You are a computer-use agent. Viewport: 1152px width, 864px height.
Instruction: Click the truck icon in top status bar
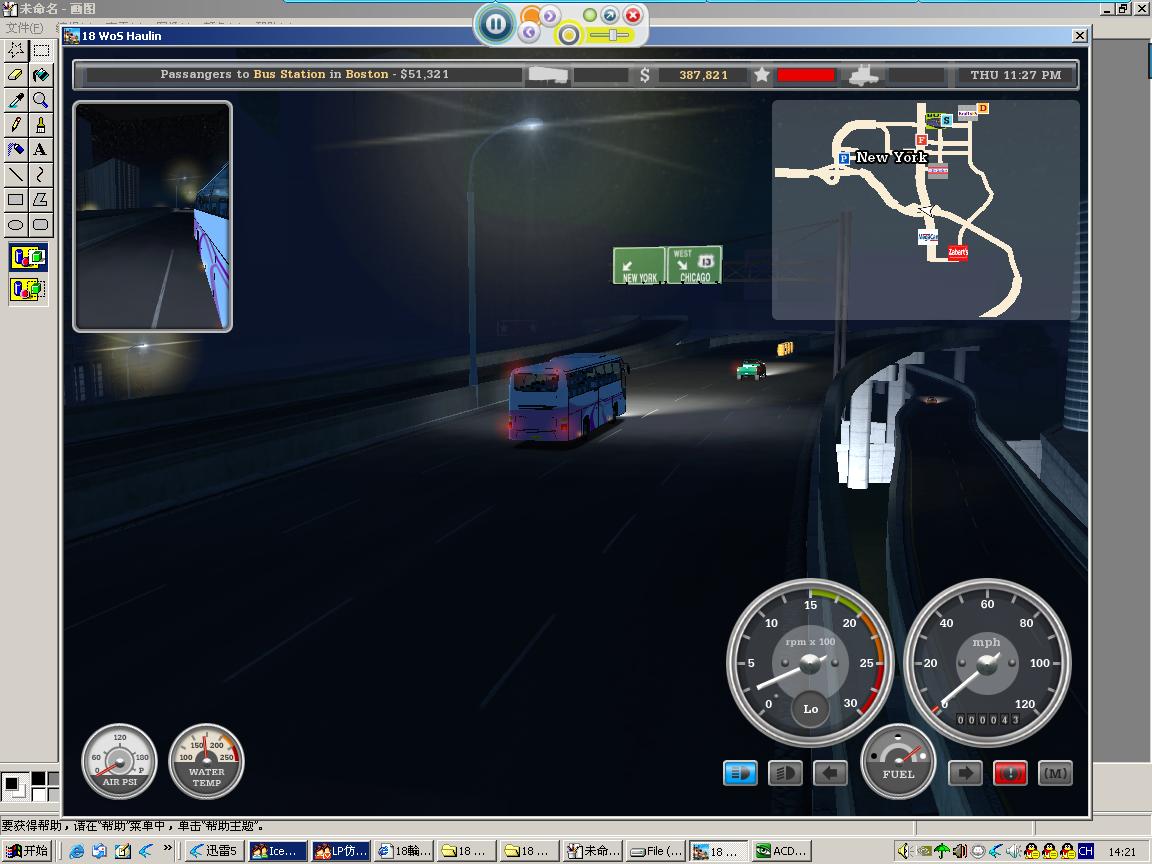[863, 75]
